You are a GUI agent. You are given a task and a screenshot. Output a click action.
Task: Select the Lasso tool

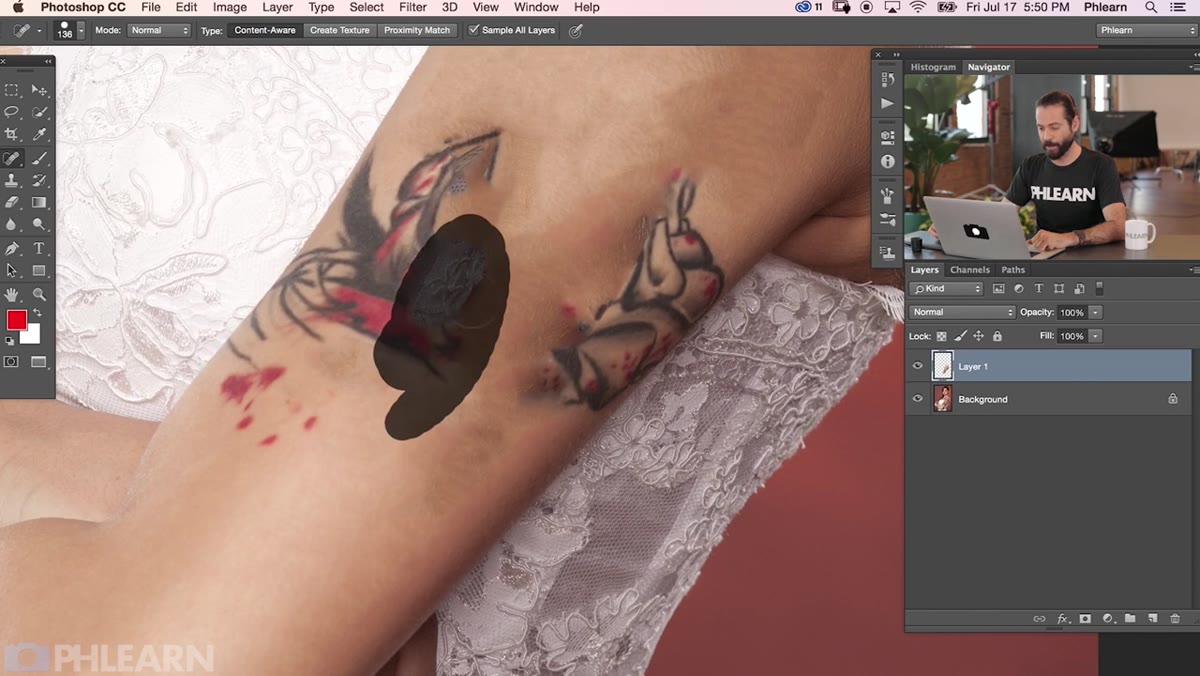point(12,112)
